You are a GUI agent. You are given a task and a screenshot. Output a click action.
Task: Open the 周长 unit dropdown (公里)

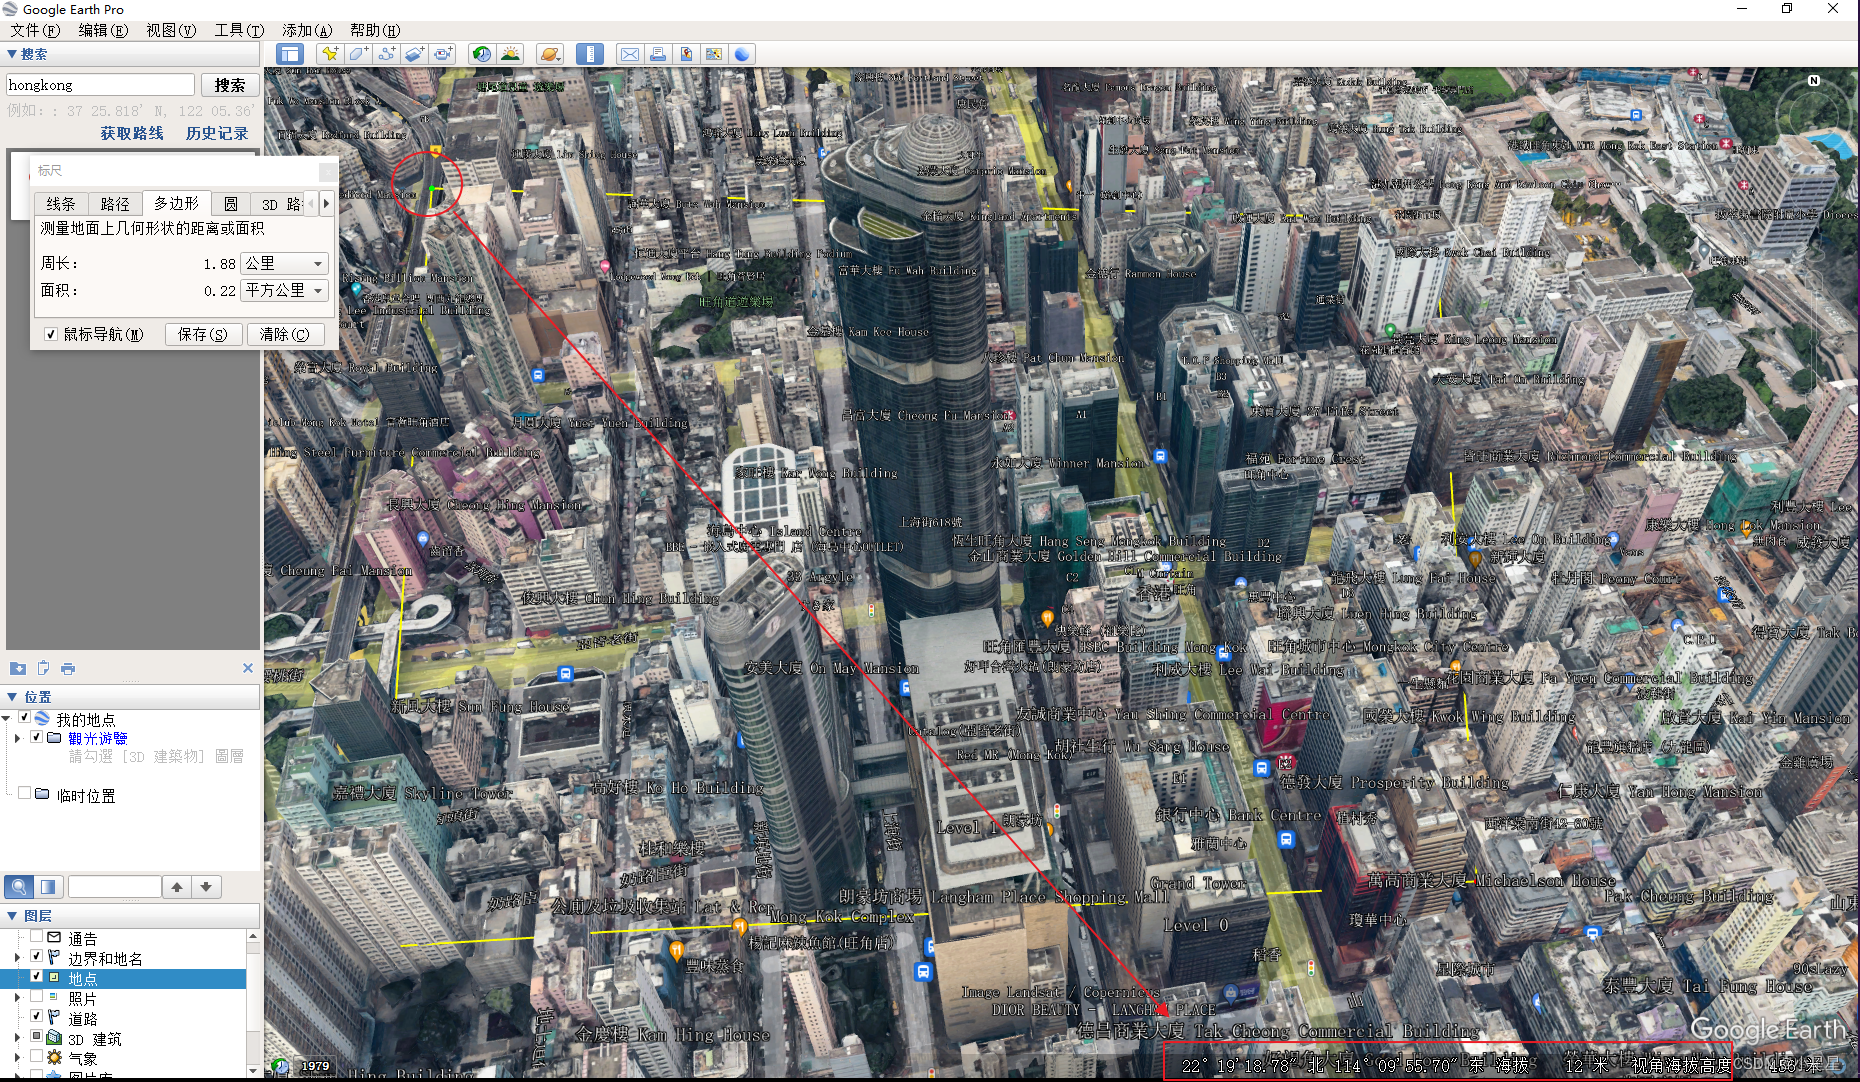[x=285, y=263]
